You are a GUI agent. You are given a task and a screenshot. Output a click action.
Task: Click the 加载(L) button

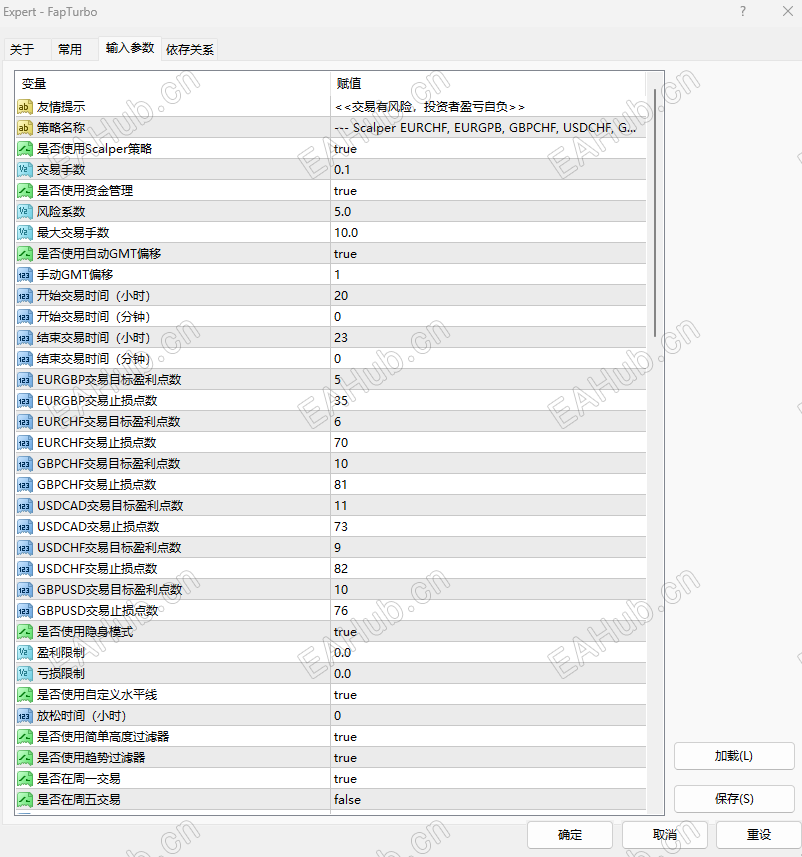tap(734, 756)
